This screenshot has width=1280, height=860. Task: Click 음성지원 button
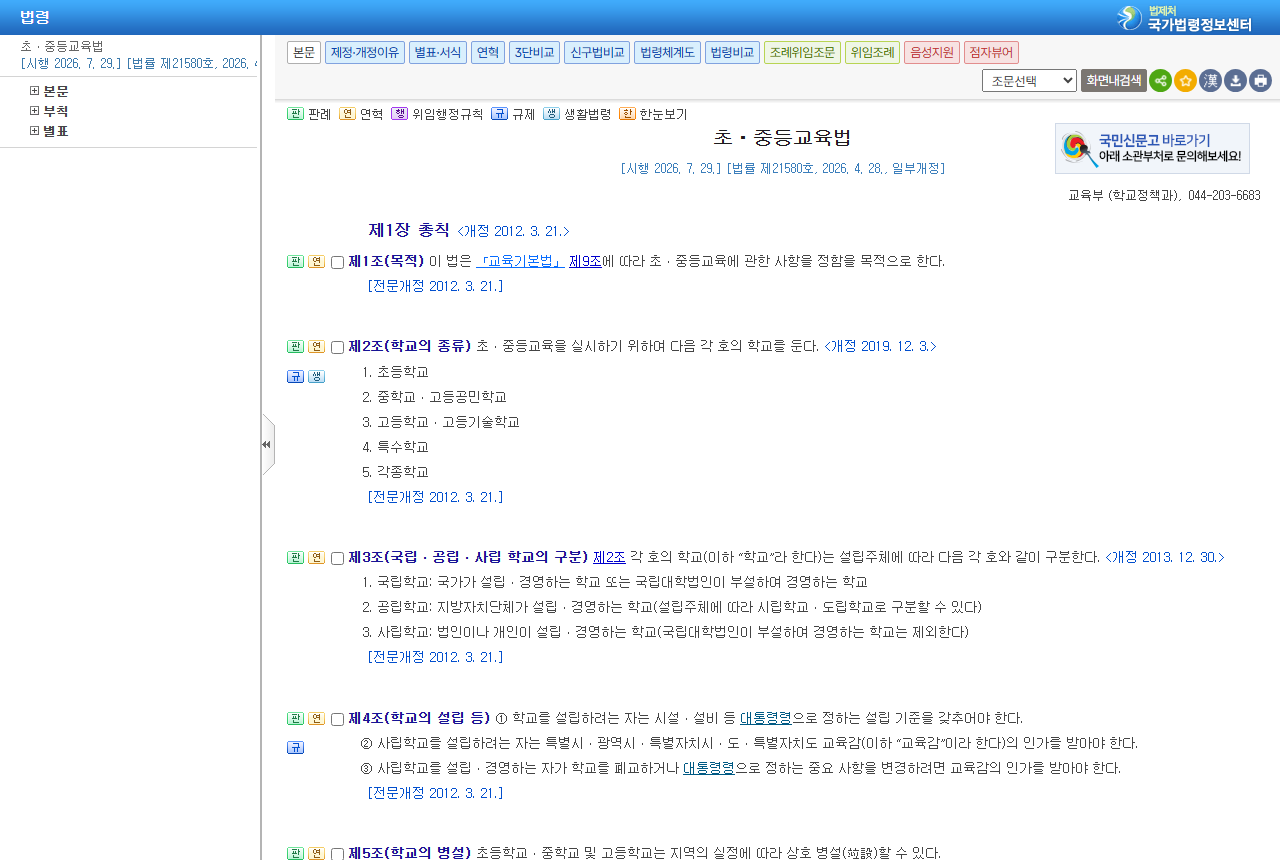pos(932,53)
